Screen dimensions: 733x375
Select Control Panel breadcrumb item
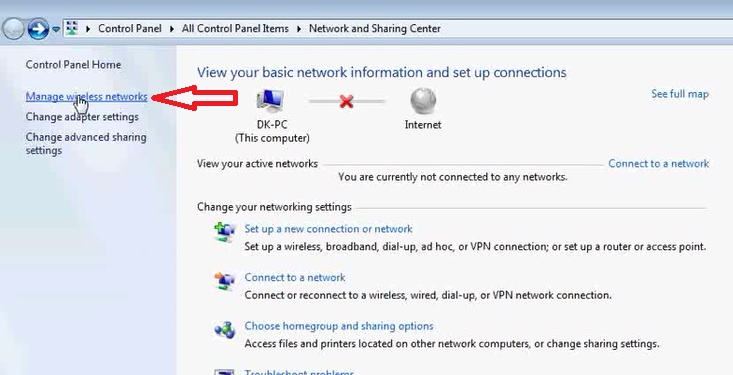[129, 29]
